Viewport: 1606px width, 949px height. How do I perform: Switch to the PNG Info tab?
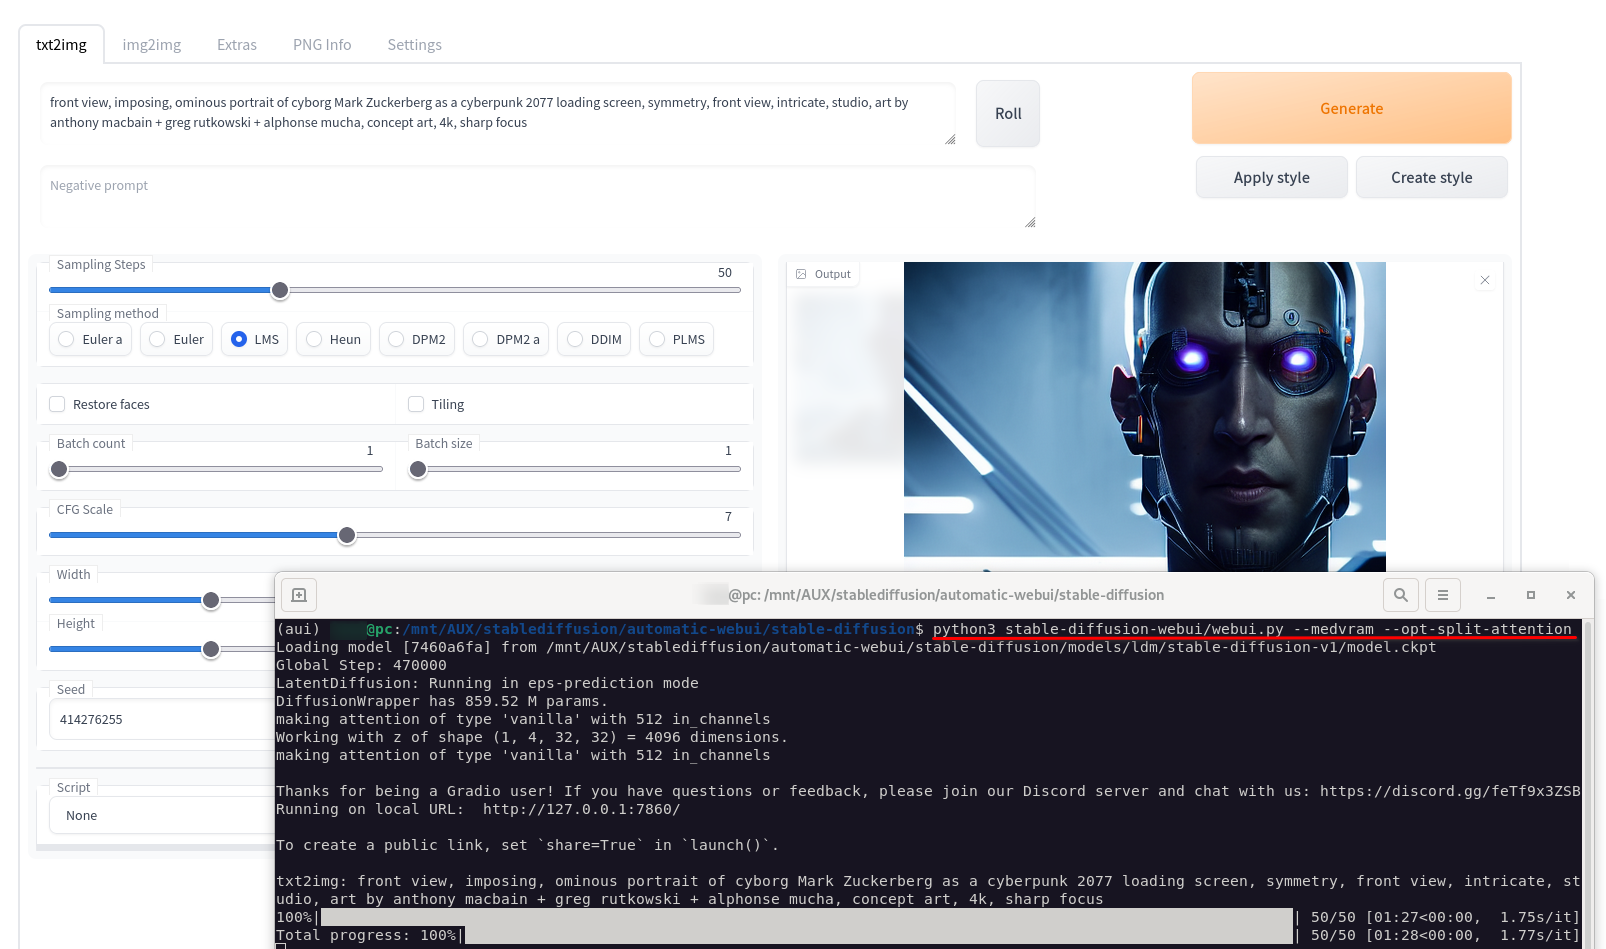(321, 44)
